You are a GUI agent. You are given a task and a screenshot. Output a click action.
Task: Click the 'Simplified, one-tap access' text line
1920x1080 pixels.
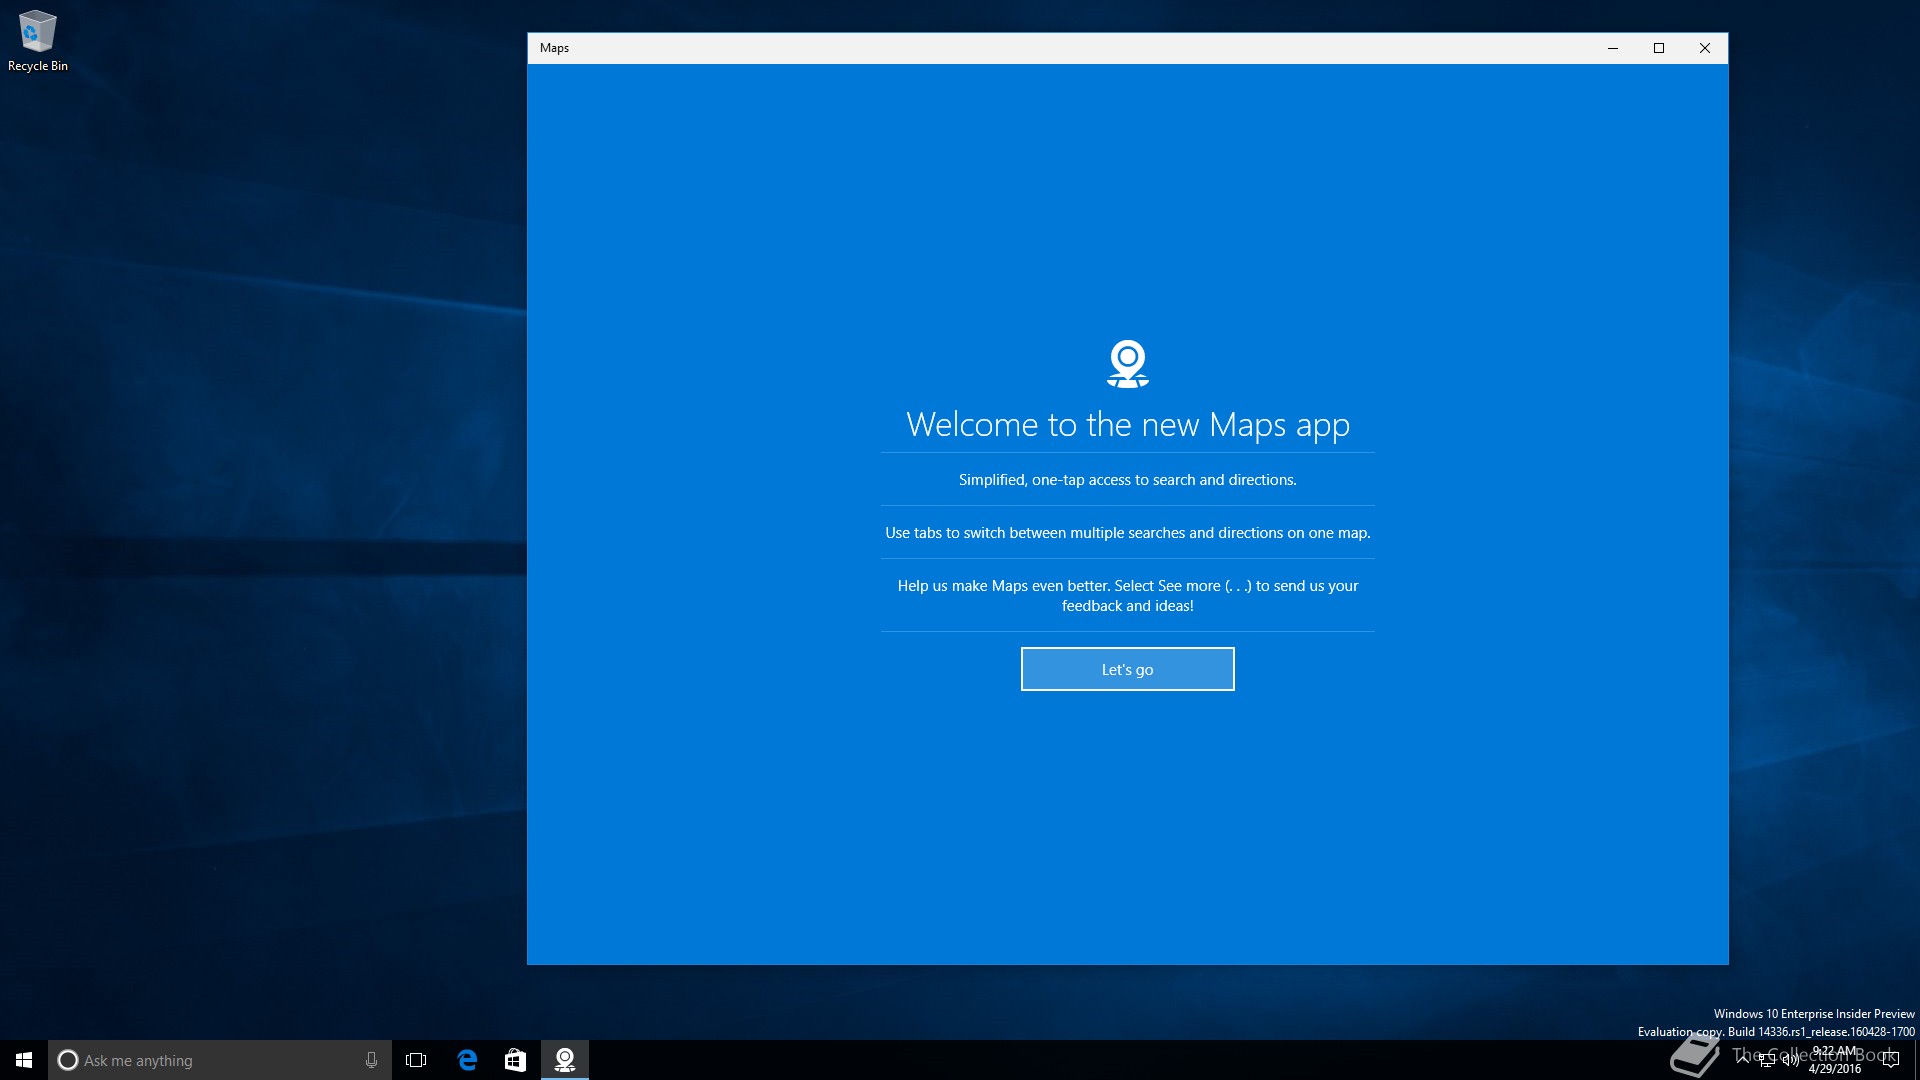tap(1127, 480)
